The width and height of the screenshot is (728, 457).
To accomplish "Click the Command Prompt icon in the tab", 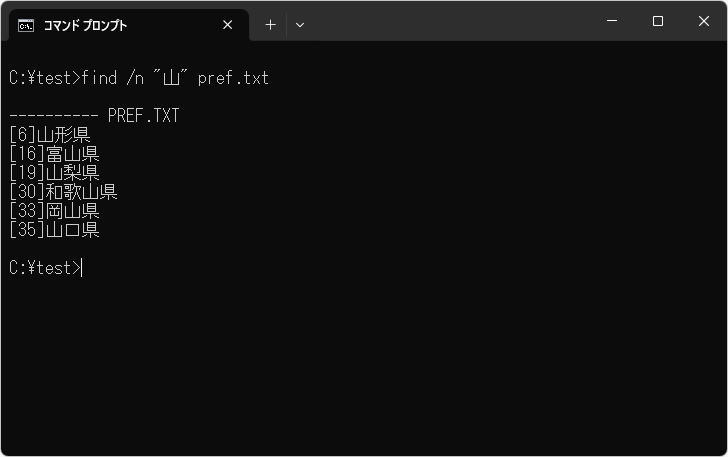I will 26,25.
